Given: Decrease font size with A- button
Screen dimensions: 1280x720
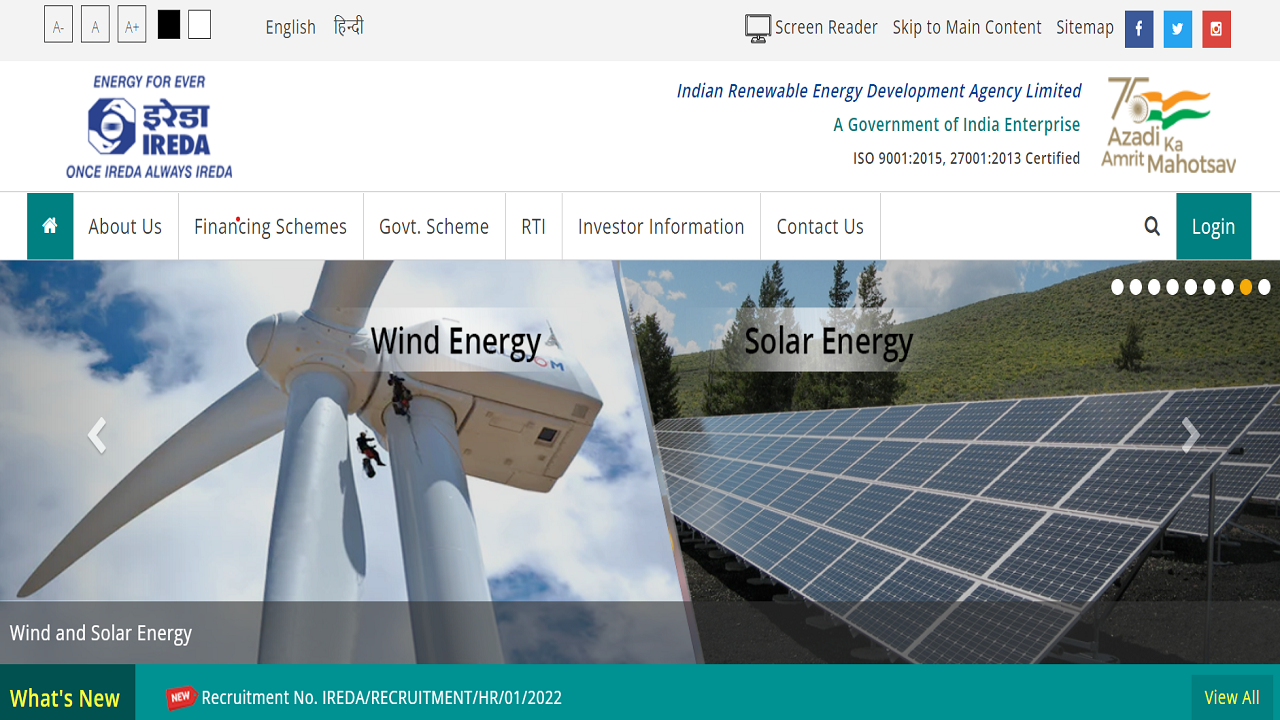Looking at the screenshot, I should pyautogui.click(x=58, y=25).
